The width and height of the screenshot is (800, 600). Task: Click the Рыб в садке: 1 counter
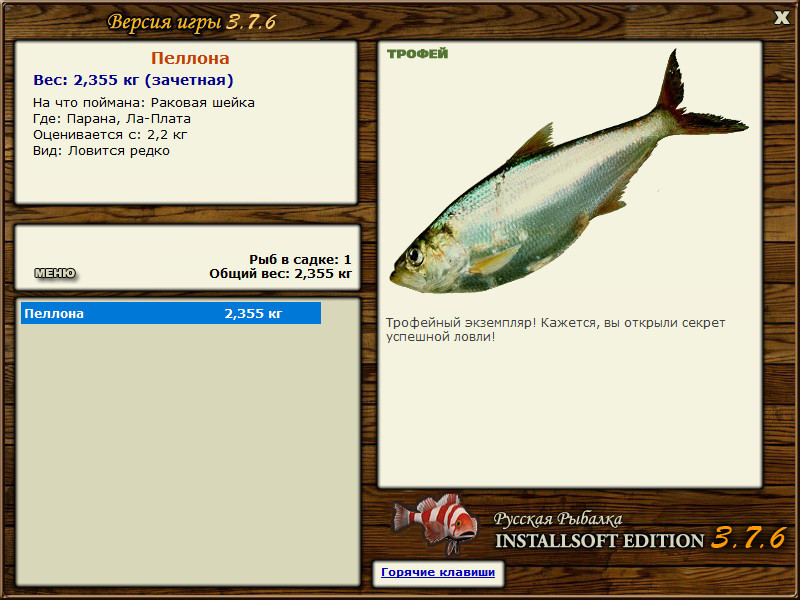(301, 260)
